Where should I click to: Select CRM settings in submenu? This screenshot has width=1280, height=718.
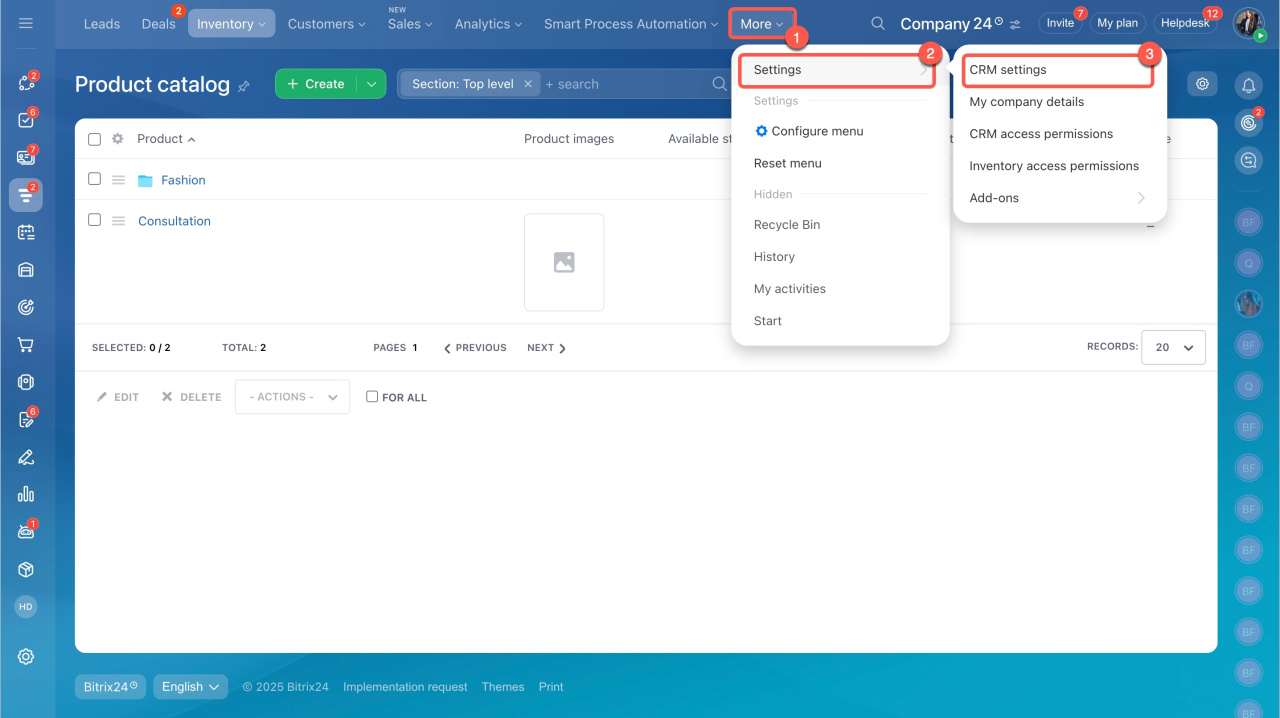tap(1057, 70)
